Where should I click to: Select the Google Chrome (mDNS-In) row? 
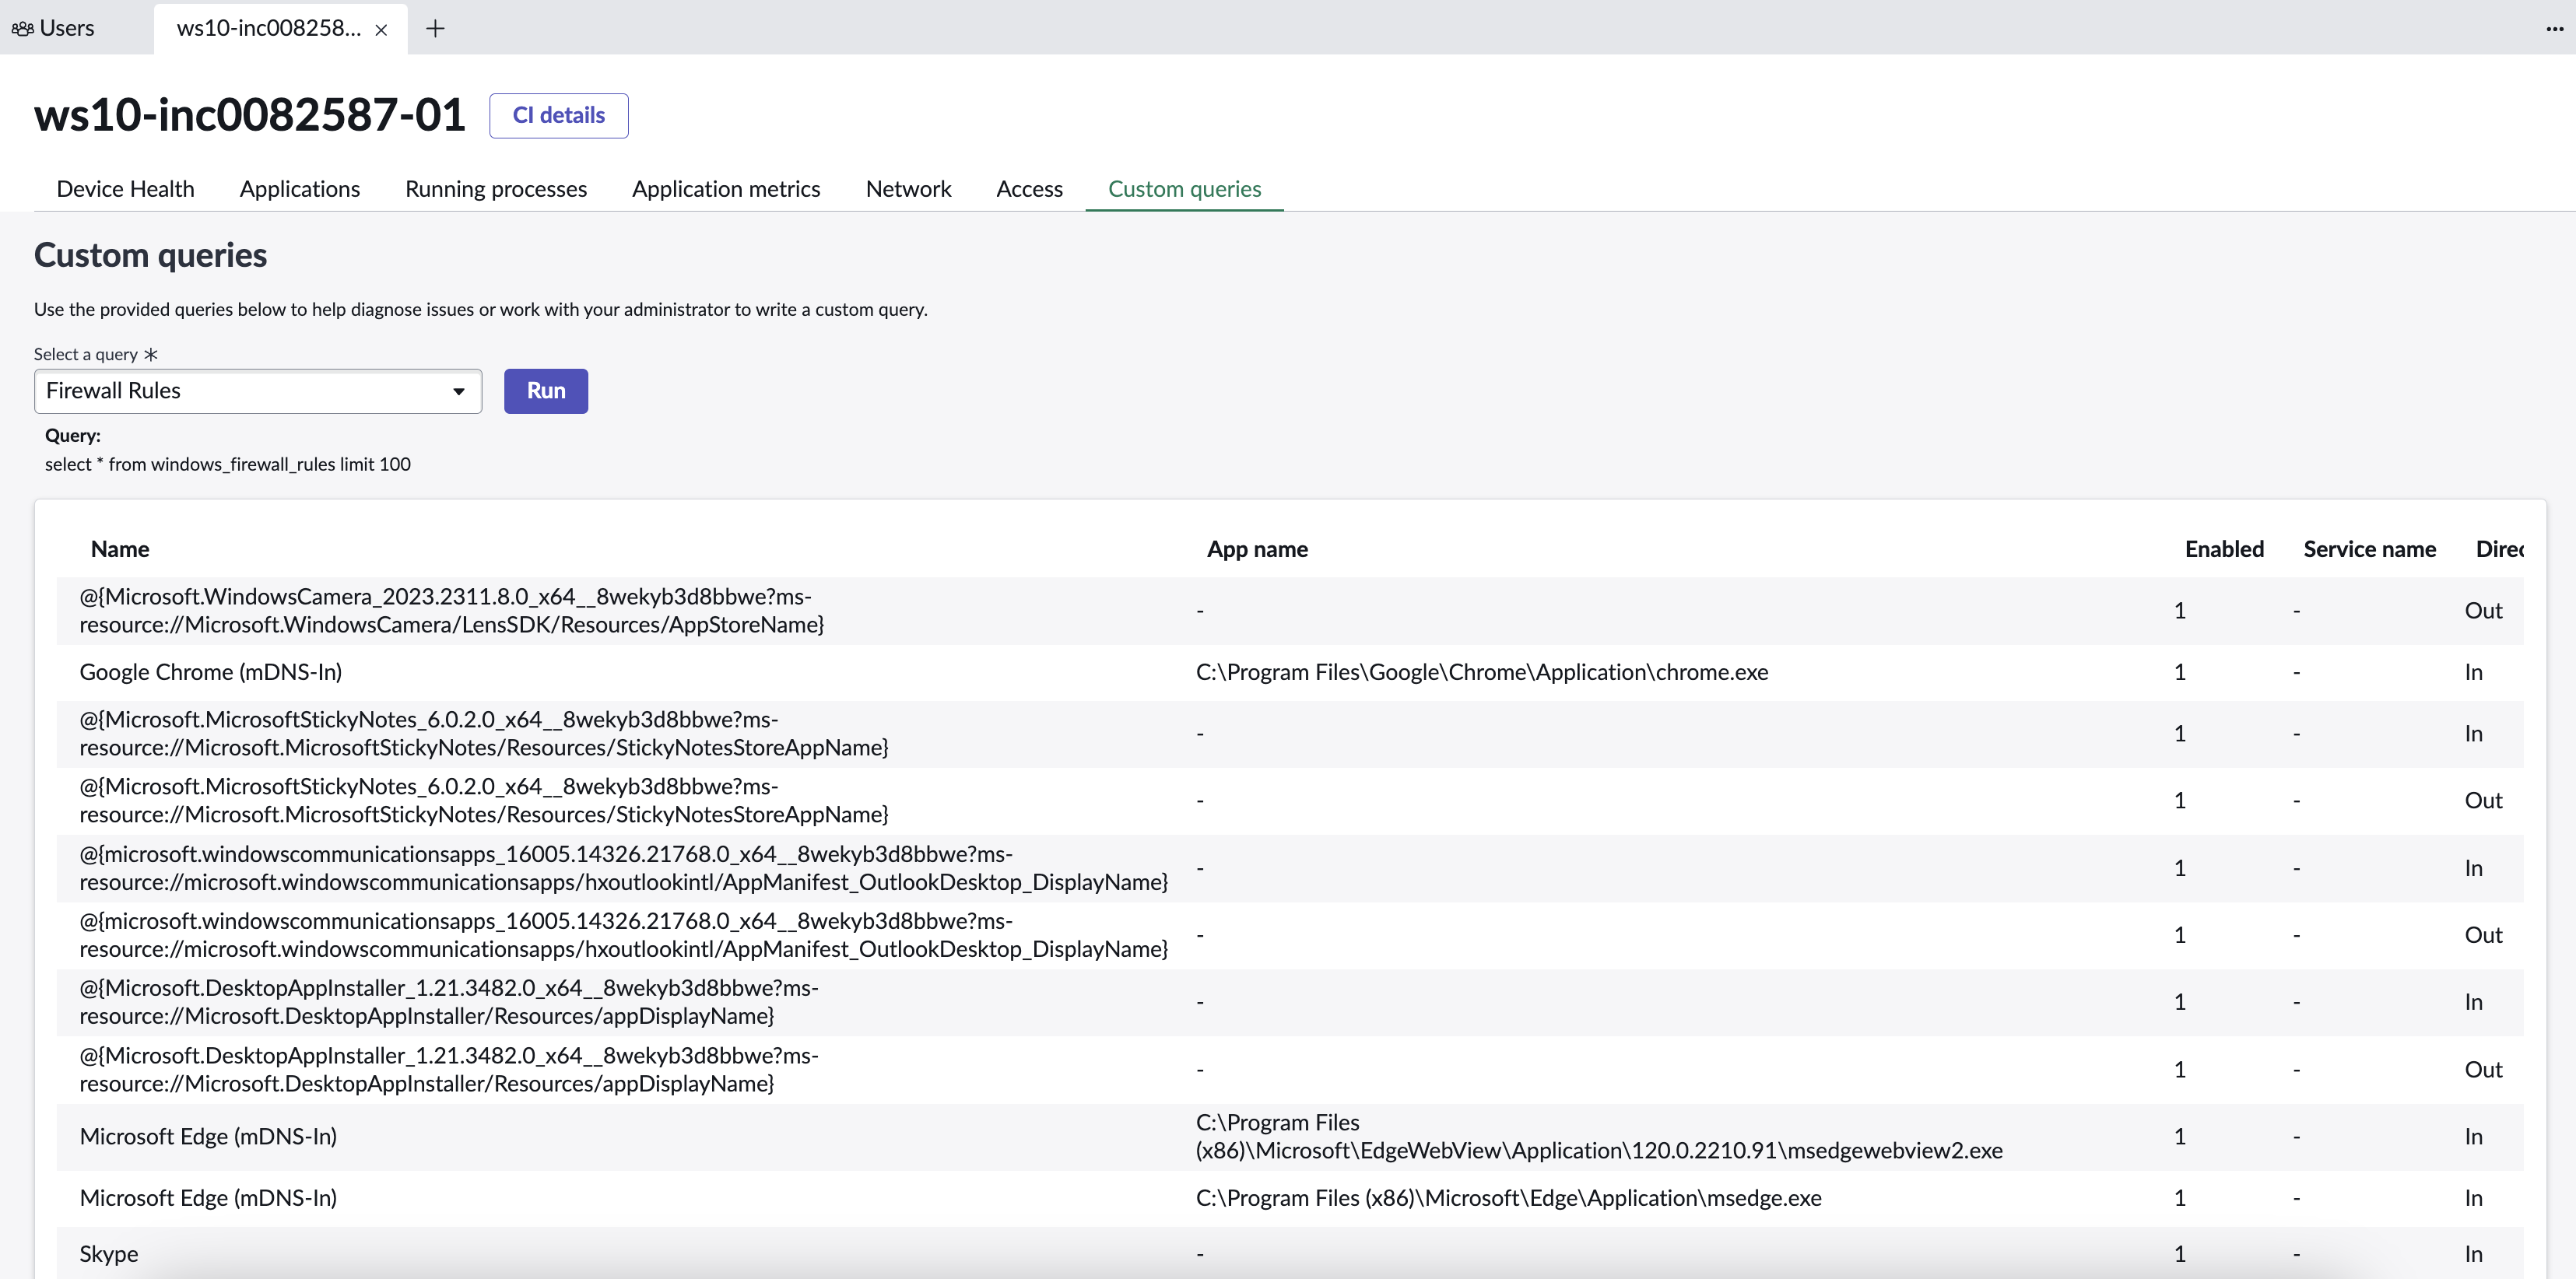(x=1290, y=672)
